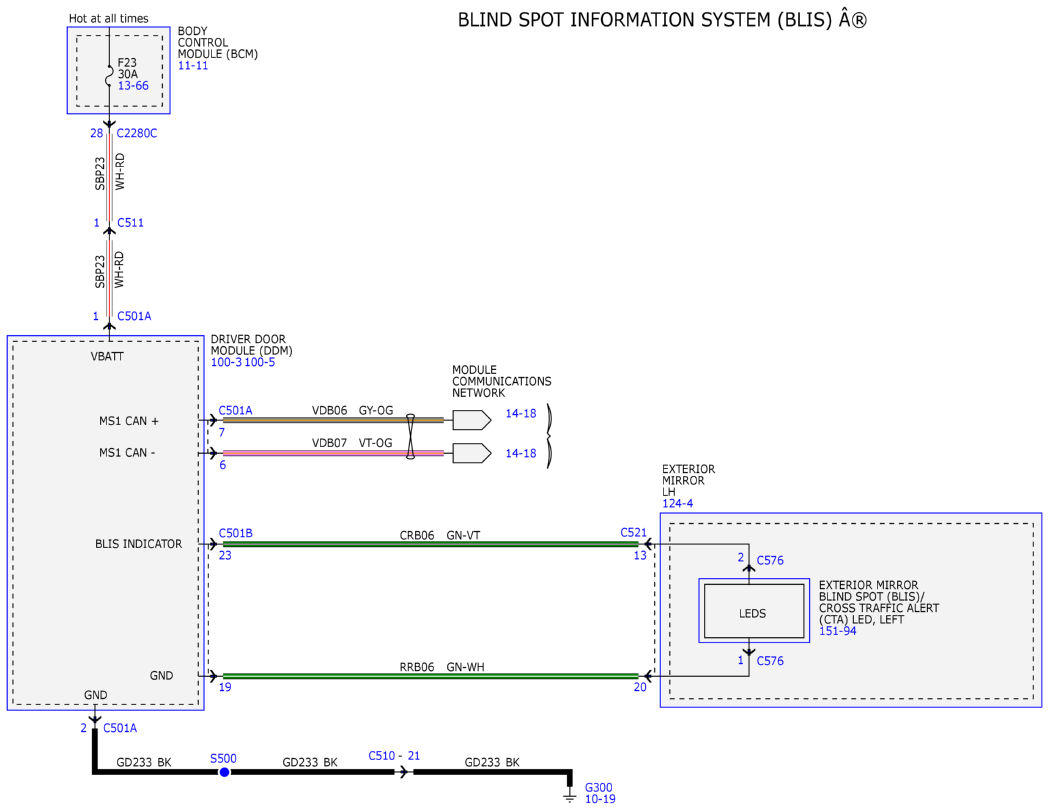Select the C510 - 21 connector label
Screen dimensions: 1050x811
point(394,756)
